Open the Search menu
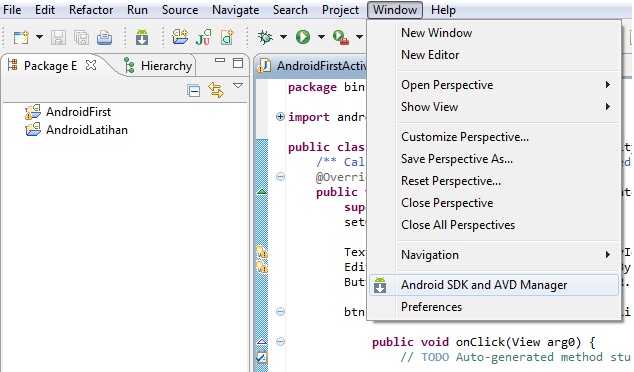Image resolution: width=634 pixels, height=372 pixels. pos(290,10)
